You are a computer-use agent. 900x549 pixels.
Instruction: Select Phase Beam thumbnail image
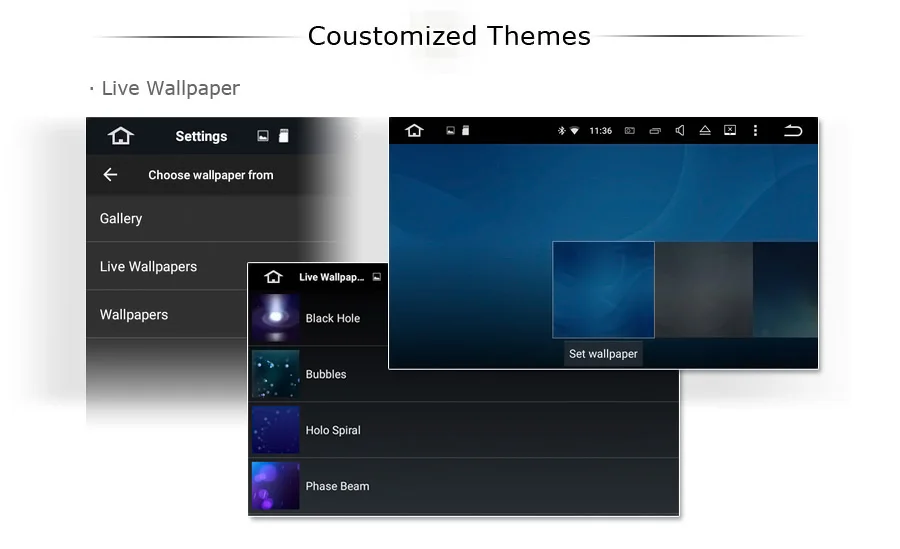point(276,486)
